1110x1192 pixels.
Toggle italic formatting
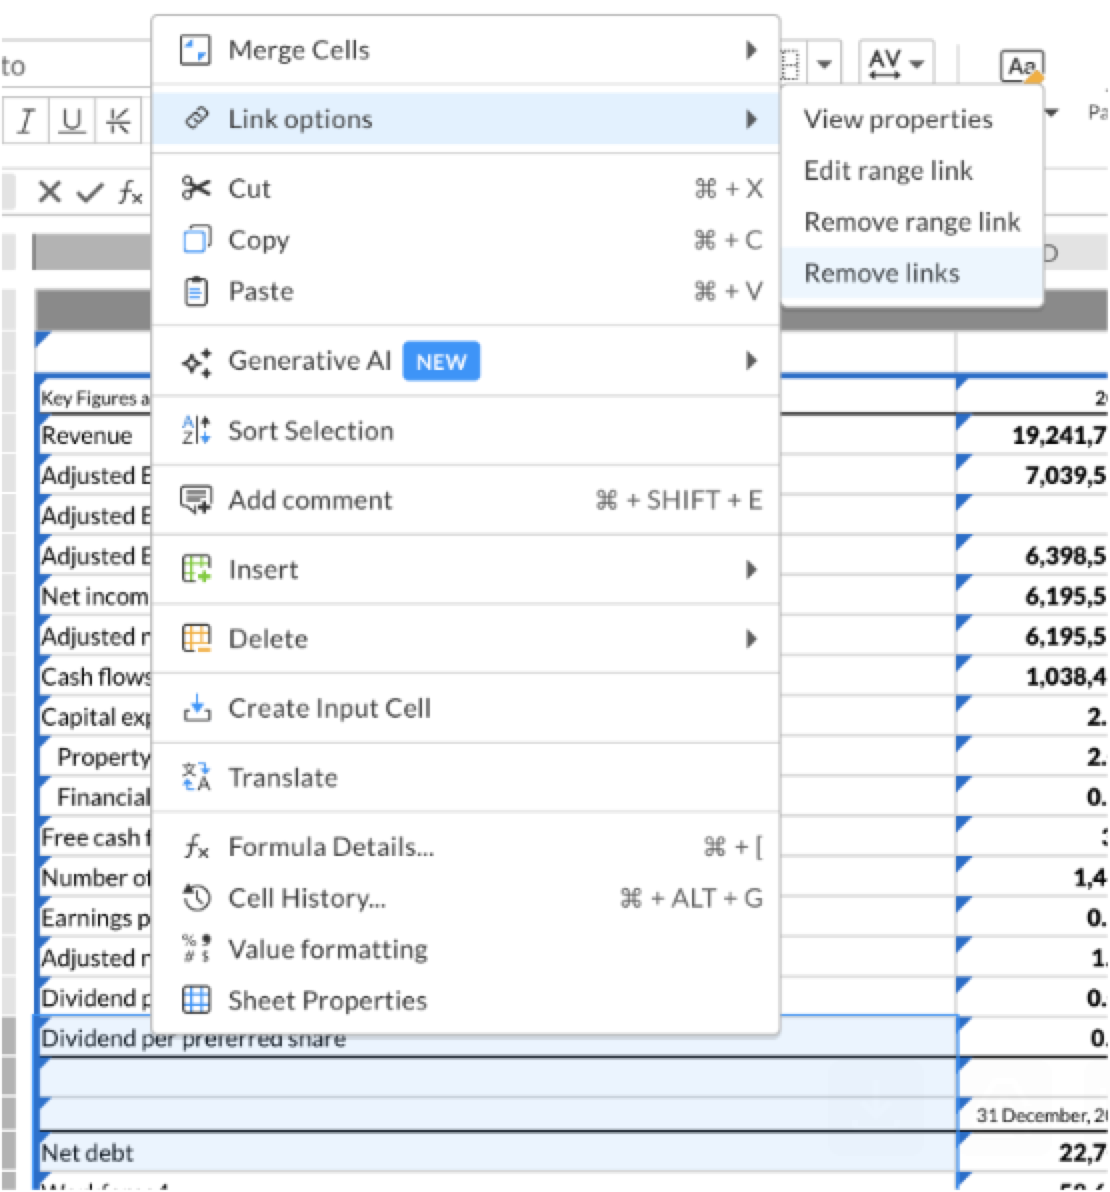(26, 122)
